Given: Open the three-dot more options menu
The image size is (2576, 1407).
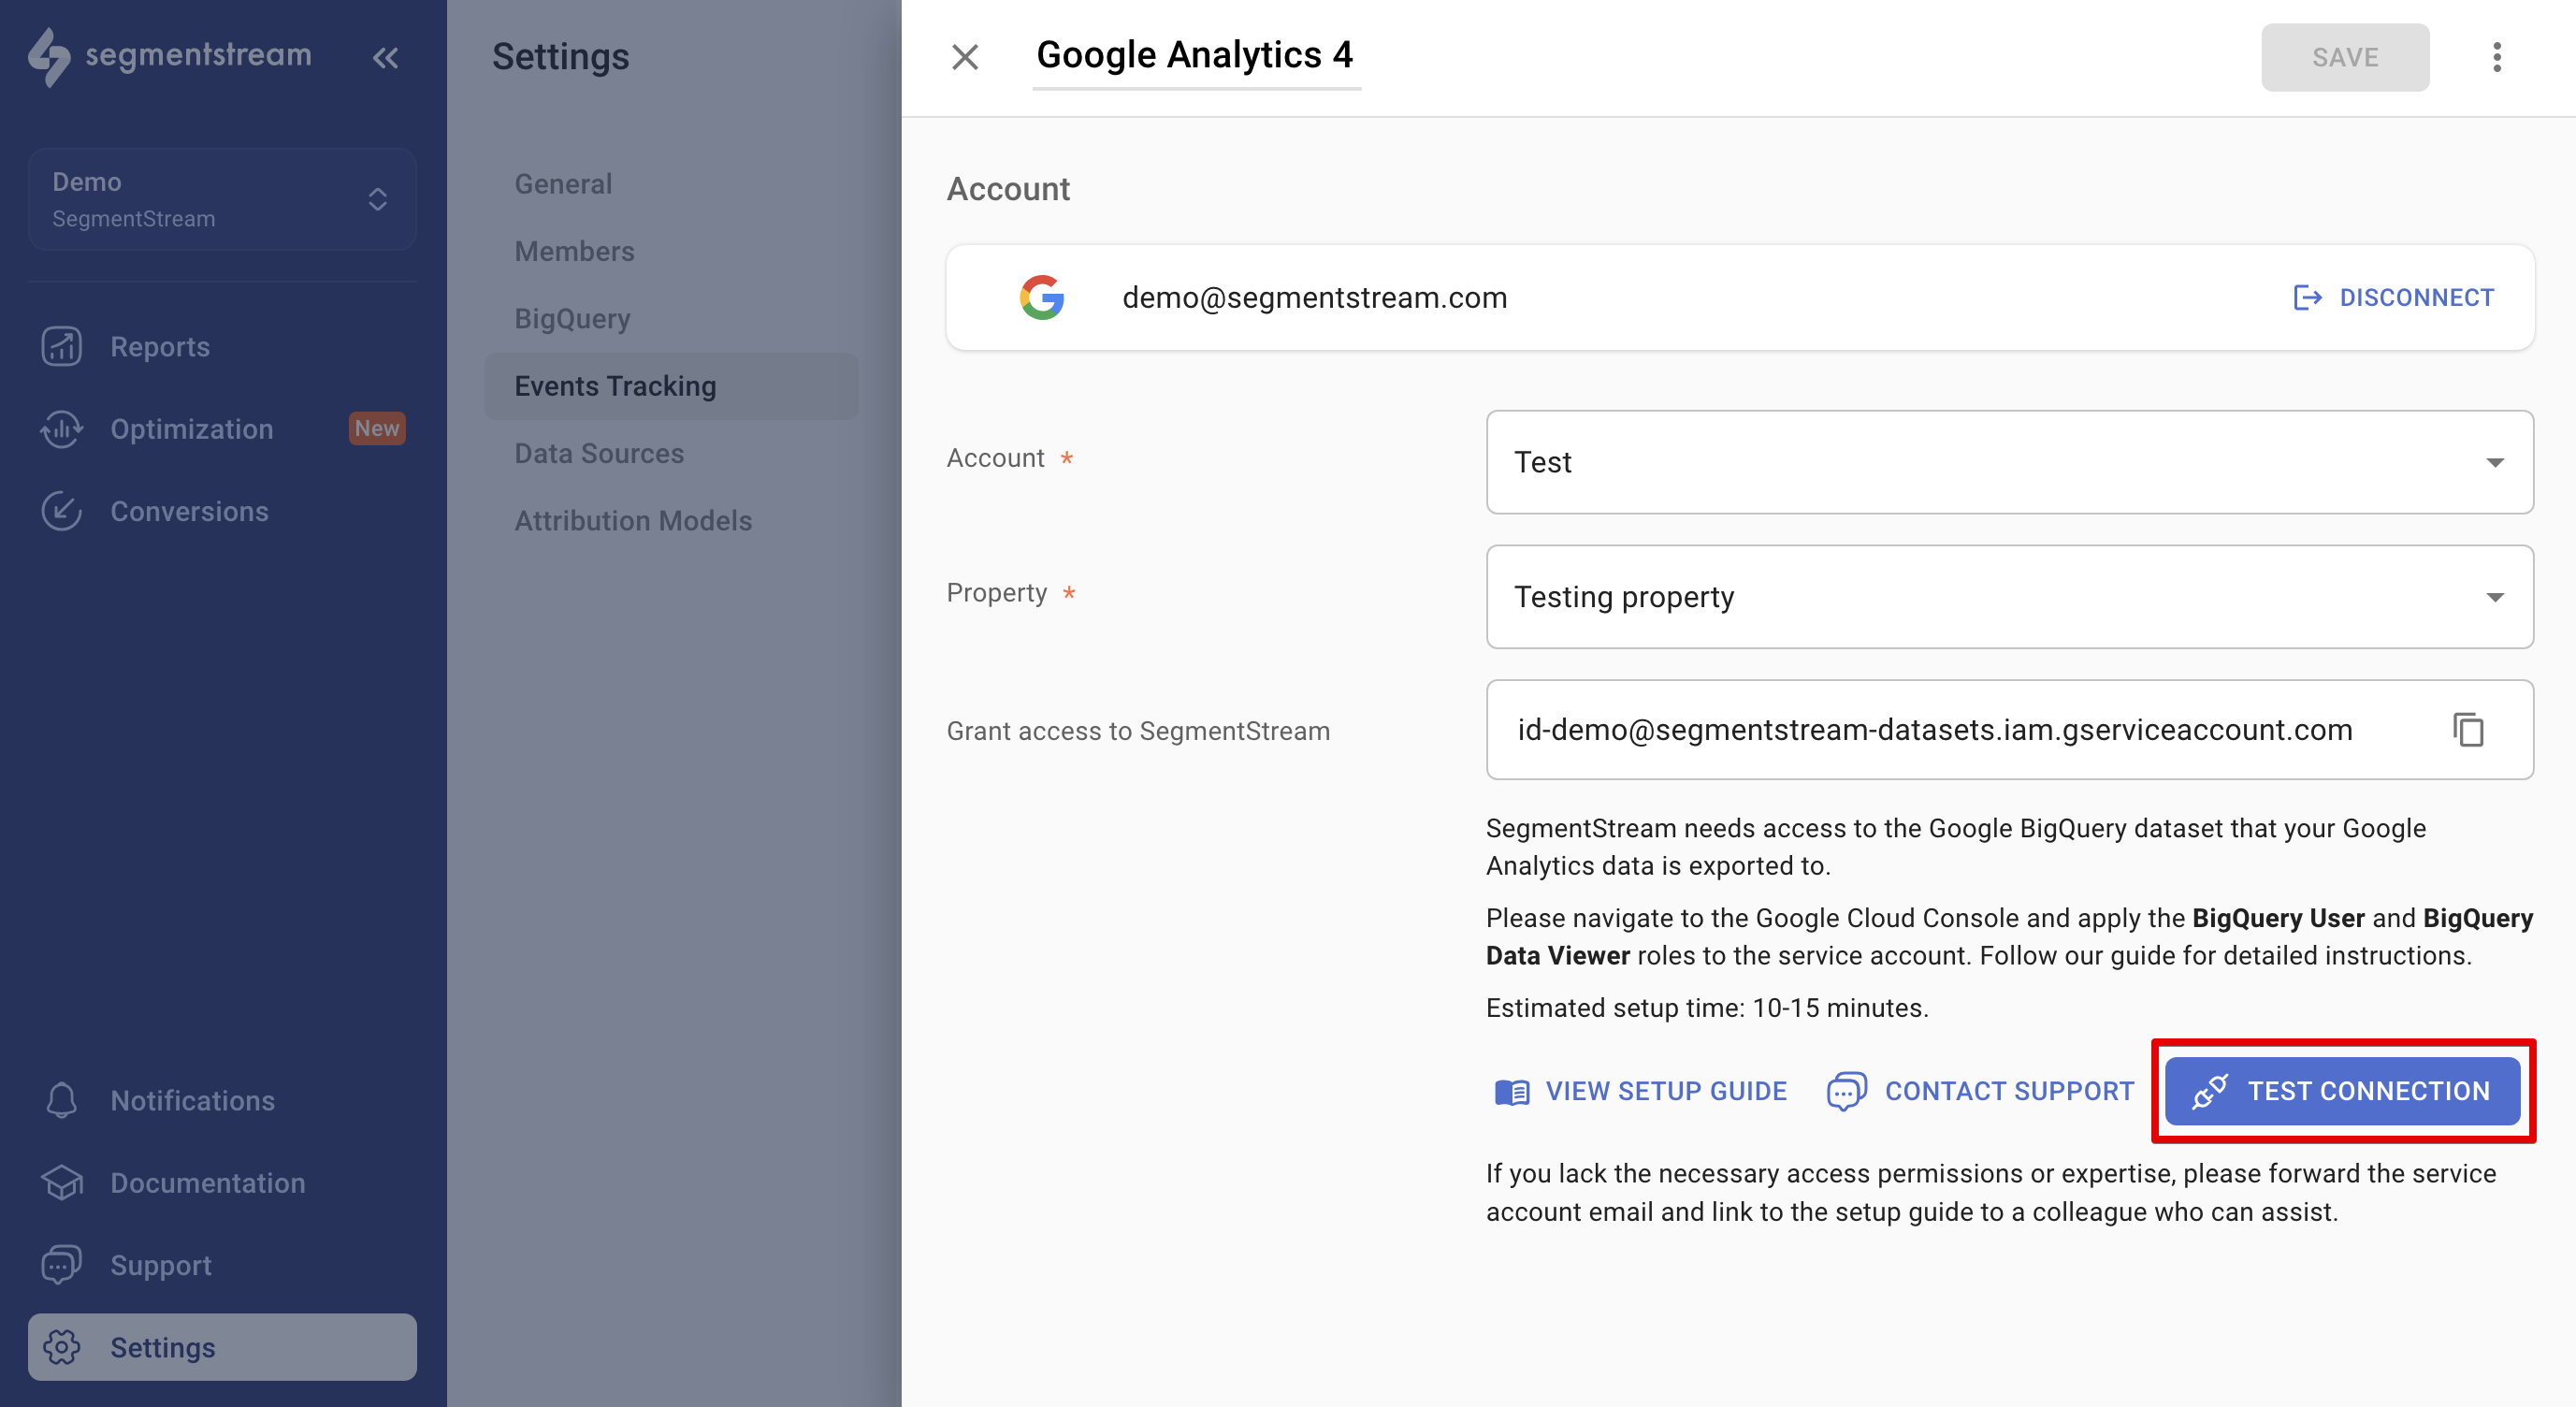Looking at the screenshot, I should [x=2496, y=57].
